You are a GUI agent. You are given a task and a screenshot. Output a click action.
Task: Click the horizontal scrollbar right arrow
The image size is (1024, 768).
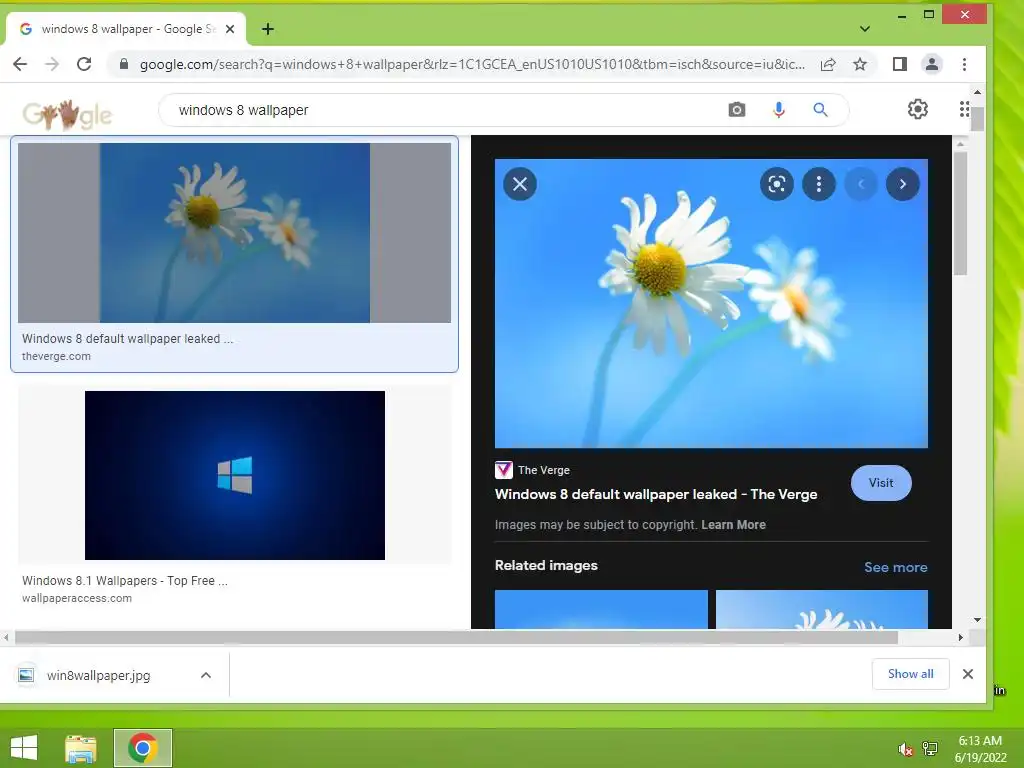click(960, 637)
